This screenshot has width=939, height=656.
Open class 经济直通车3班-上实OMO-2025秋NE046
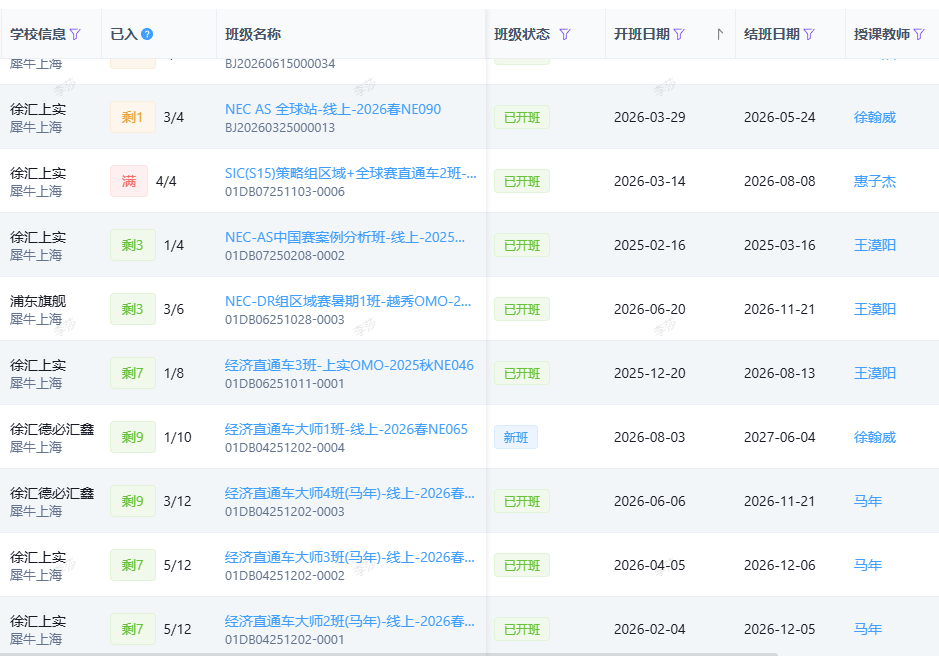pyautogui.click(x=349, y=365)
